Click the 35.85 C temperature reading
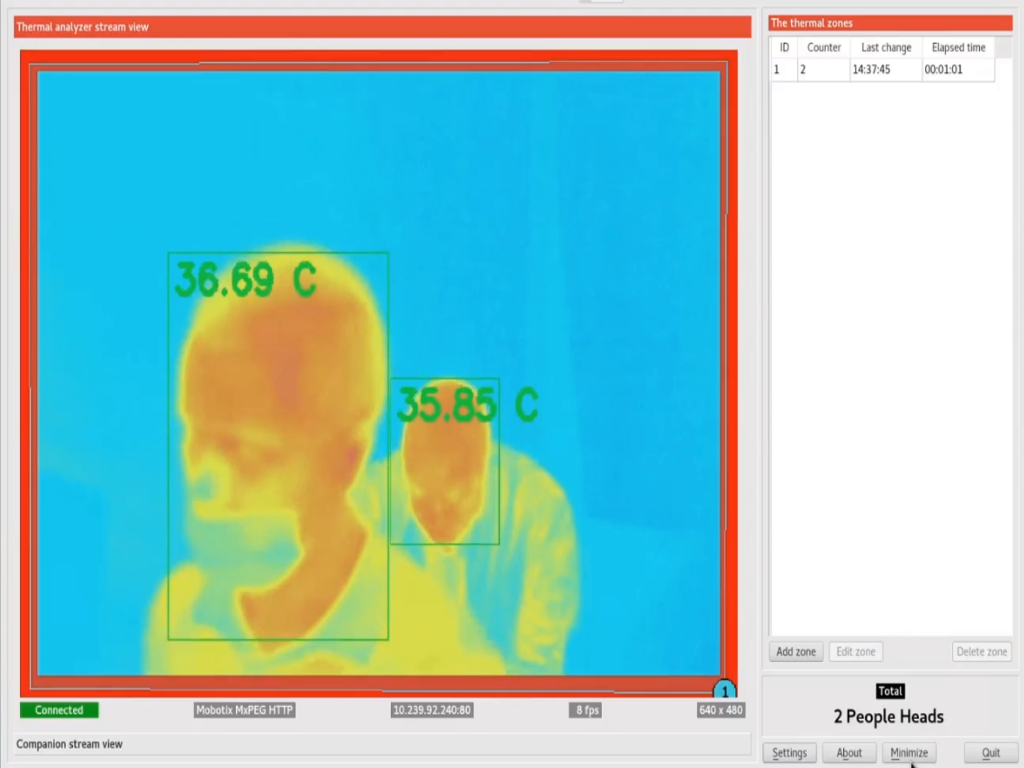Screen dimensions: 1024x768 coord(468,404)
